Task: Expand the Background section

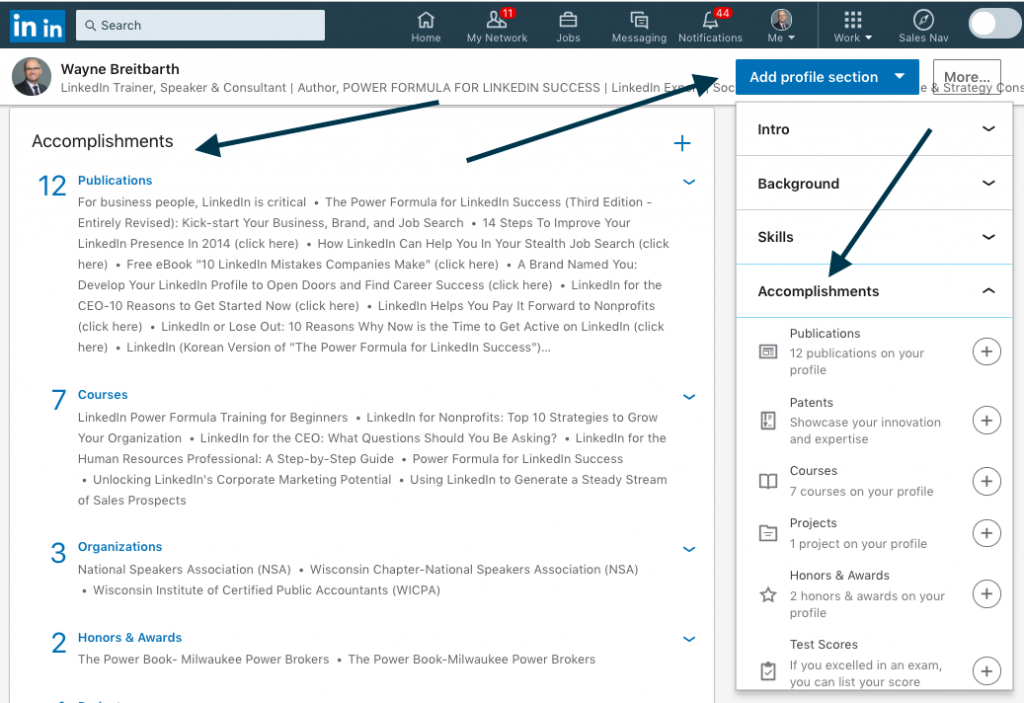Action: (874, 184)
